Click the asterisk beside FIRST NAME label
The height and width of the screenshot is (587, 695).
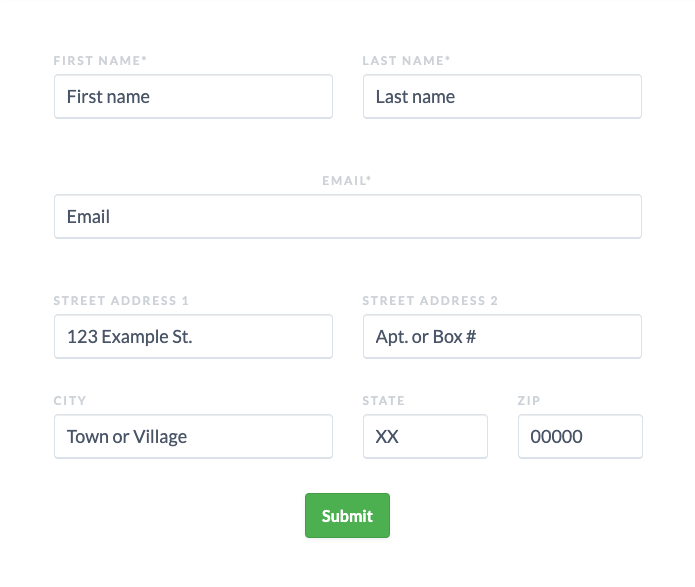pos(144,59)
